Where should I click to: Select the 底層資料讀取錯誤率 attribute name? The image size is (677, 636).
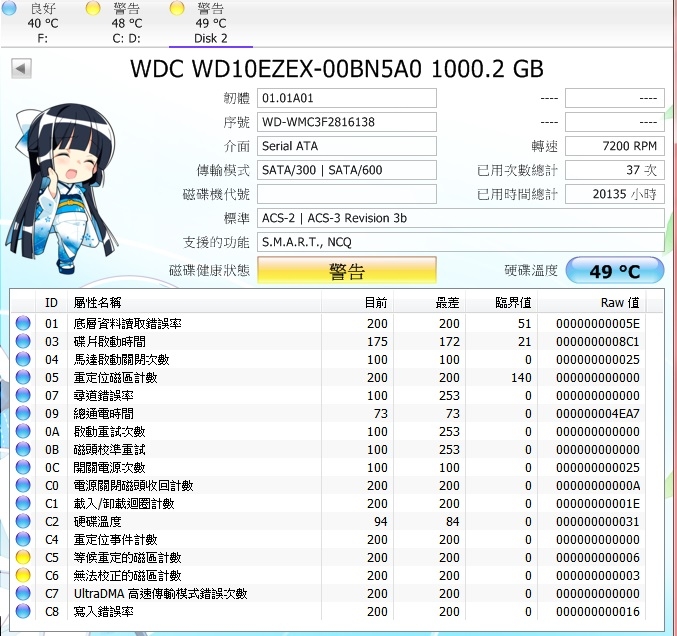127,323
